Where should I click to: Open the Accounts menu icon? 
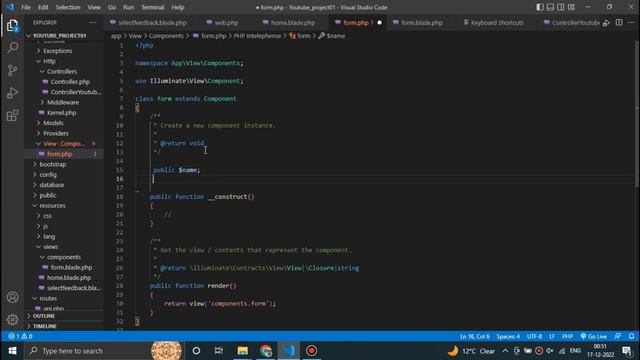pyautogui.click(x=12, y=297)
